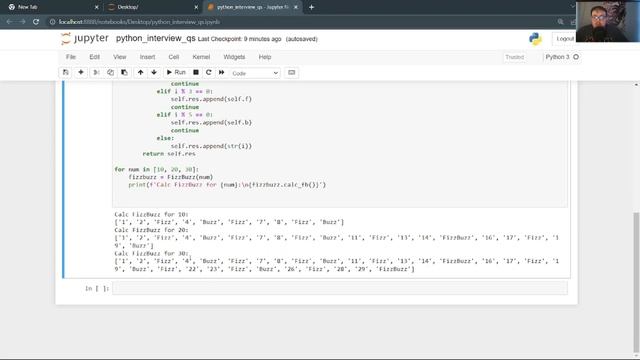Image resolution: width=640 pixels, height=360 pixels.
Task: Open the Help menu
Action: tap(265, 57)
